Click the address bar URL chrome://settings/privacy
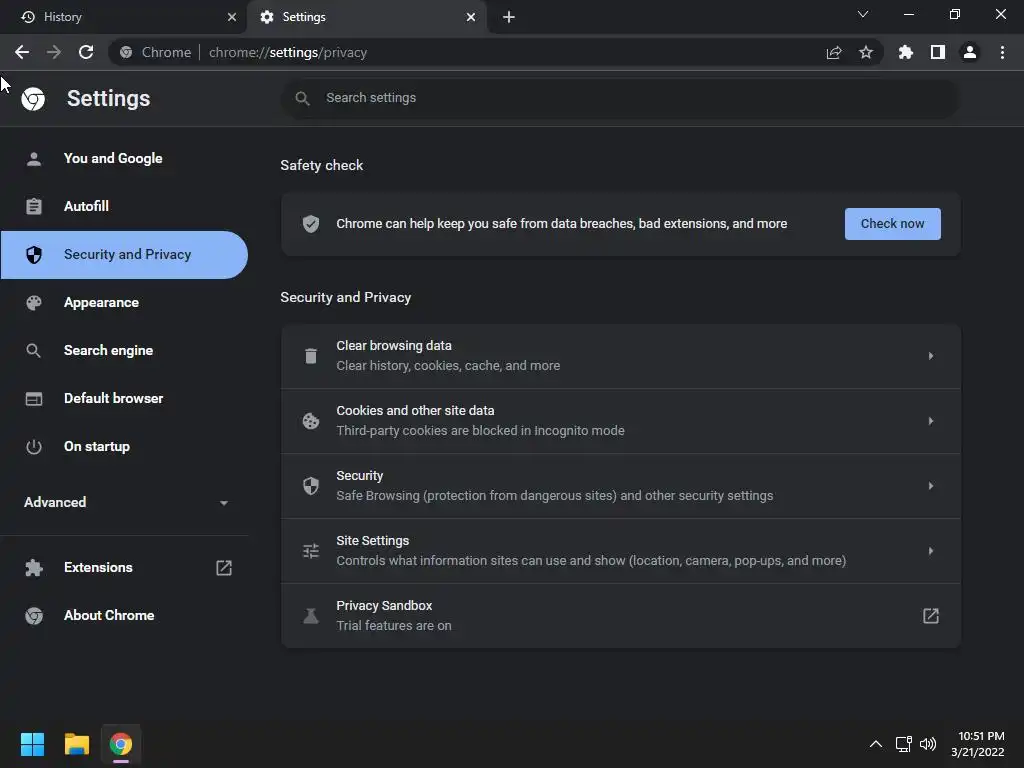 [287, 52]
